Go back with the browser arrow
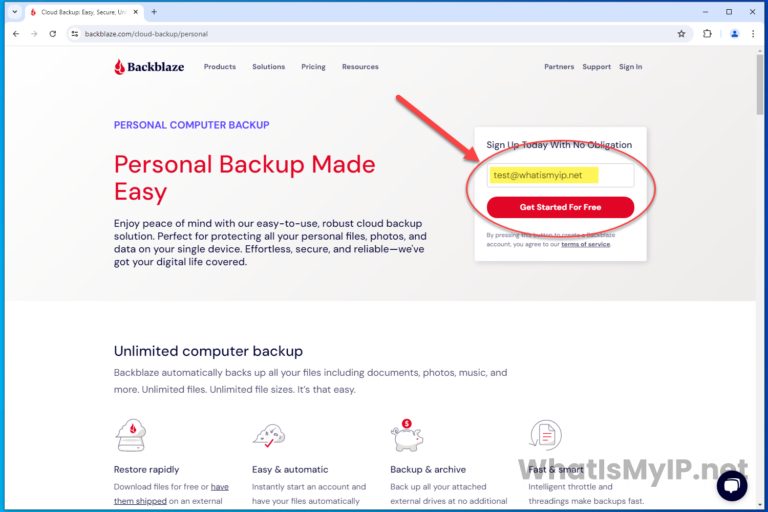The height and width of the screenshot is (512, 768). tap(16, 34)
